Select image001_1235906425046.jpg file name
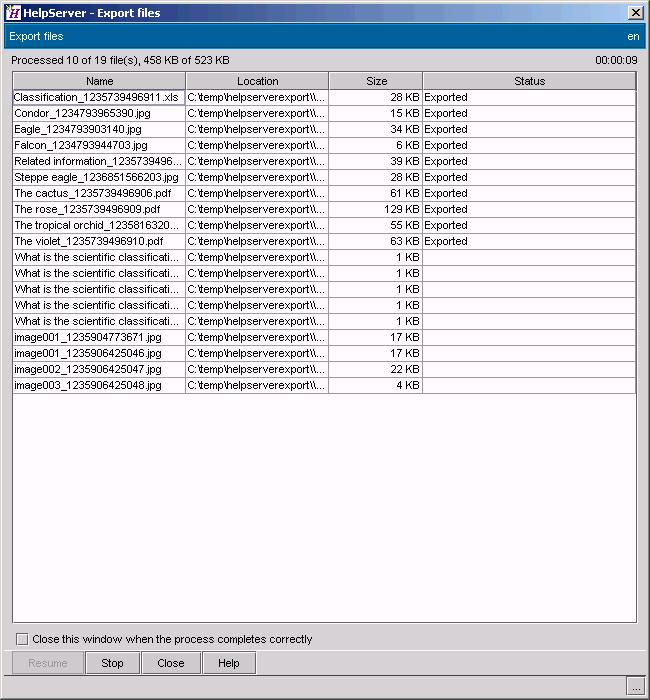 [88, 354]
